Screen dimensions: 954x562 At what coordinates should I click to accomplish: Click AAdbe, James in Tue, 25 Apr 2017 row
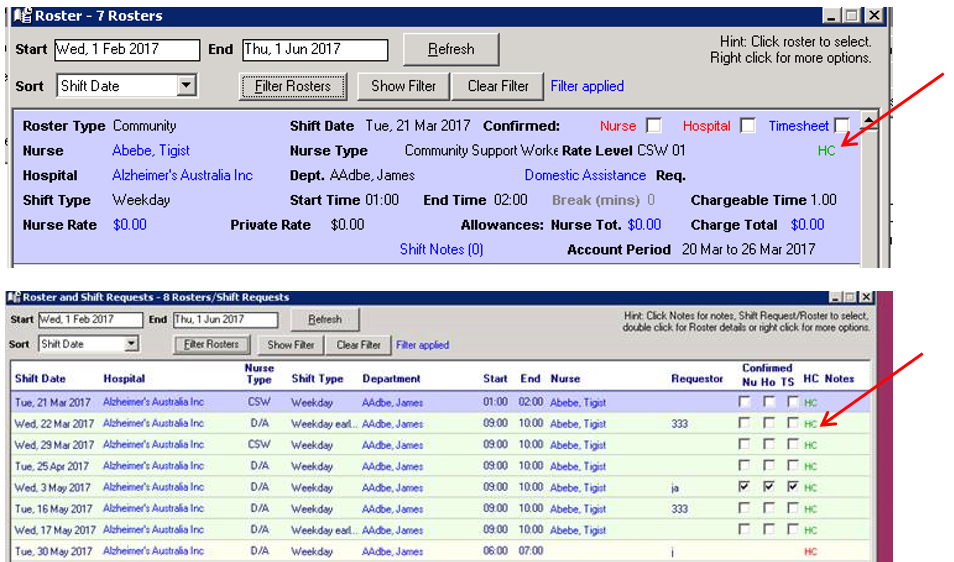(x=392, y=466)
